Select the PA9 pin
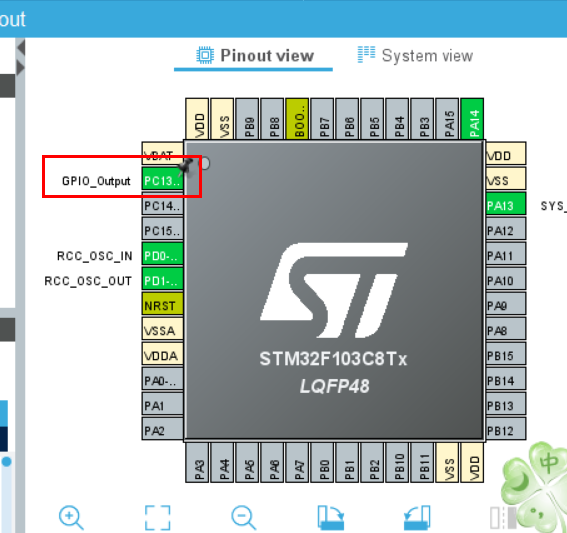The height and width of the screenshot is (533, 567). click(506, 305)
